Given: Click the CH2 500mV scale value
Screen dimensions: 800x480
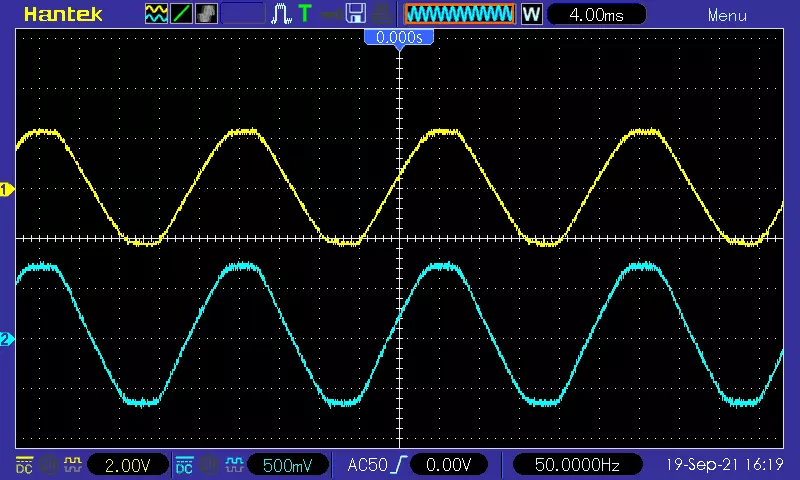Looking at the screenshot, I should point(288,465).
